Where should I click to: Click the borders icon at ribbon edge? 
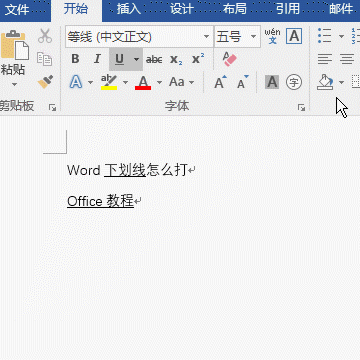(x=356, y=82)
